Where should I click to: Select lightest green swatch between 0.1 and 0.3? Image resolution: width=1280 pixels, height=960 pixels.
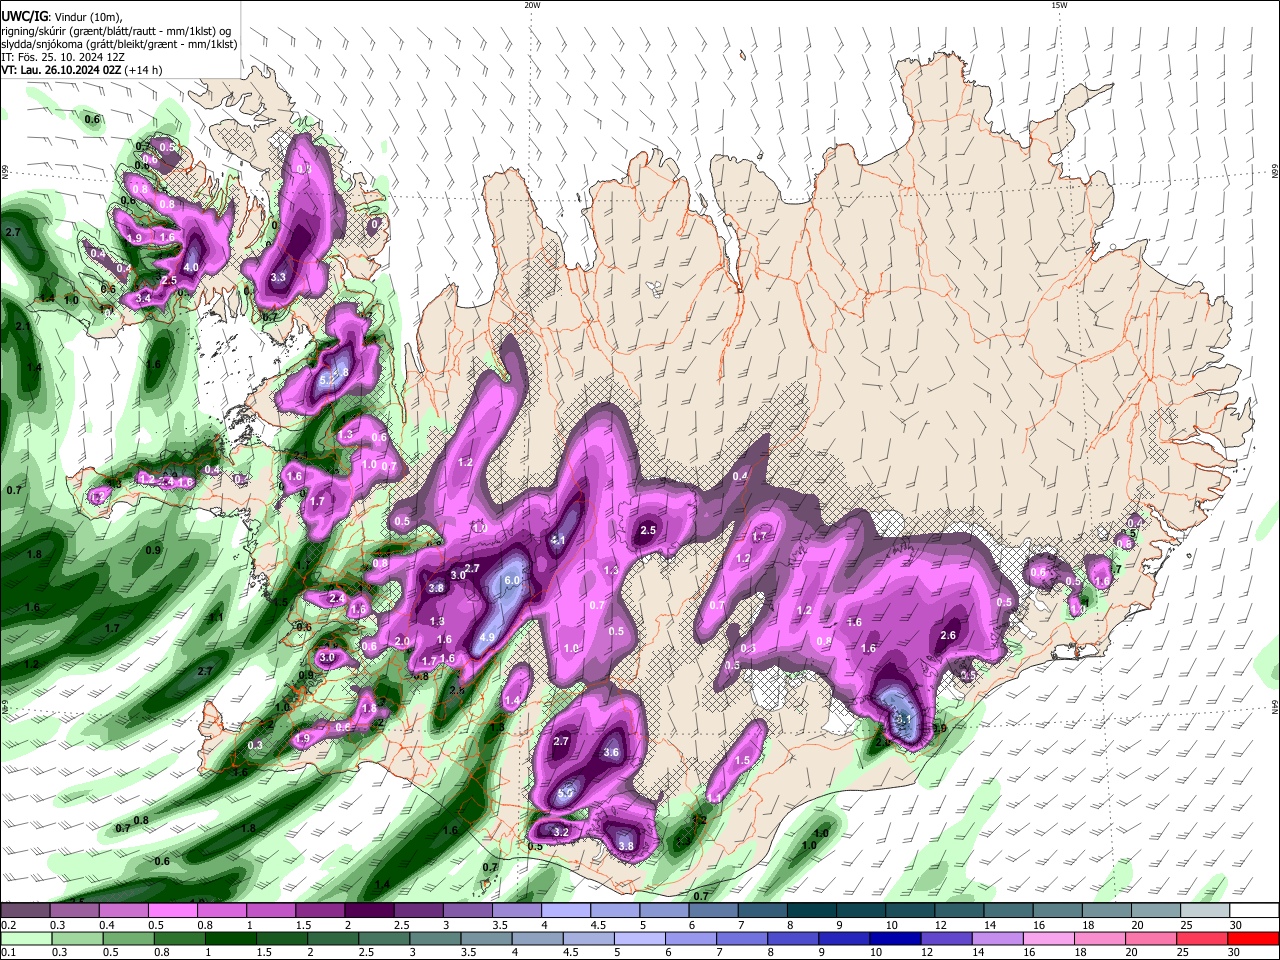26,938
